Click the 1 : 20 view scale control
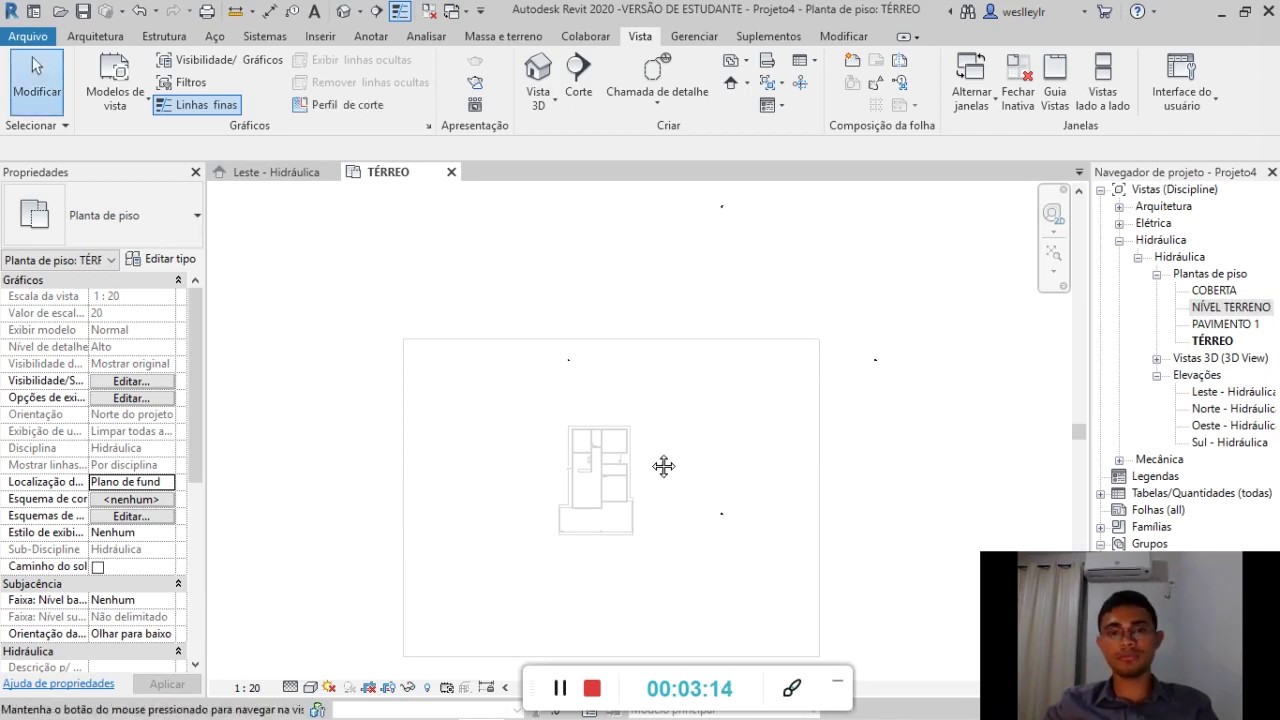The image size is (1280, 720). pos(247,688)
